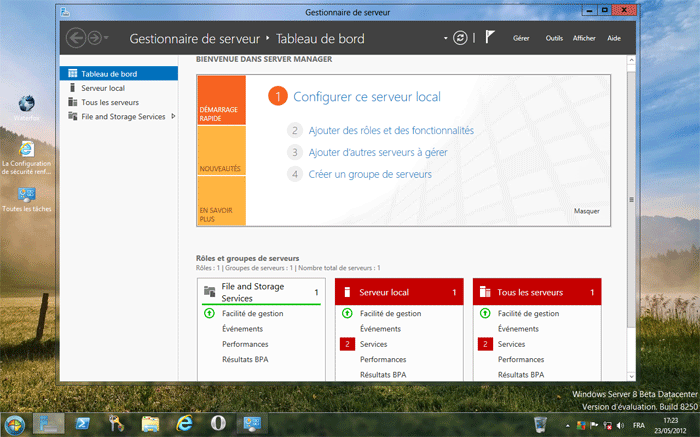The image size is (700, 437).
Task: Select Serveur local in sidebar
Action: [119, 88]
